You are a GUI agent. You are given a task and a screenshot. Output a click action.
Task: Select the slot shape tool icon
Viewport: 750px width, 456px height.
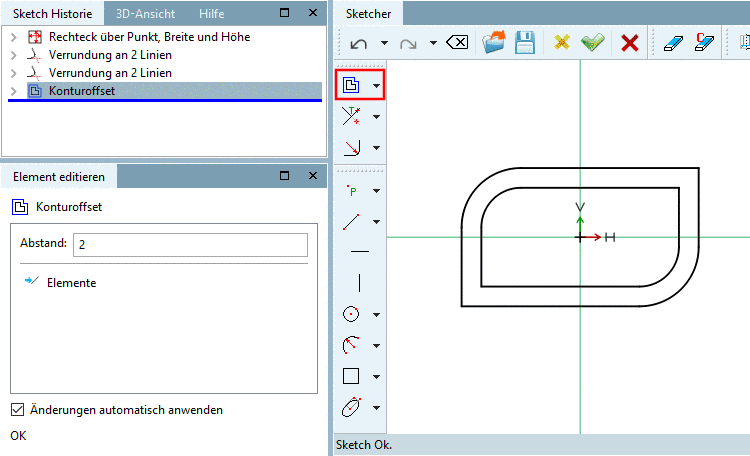pos(351,407)
